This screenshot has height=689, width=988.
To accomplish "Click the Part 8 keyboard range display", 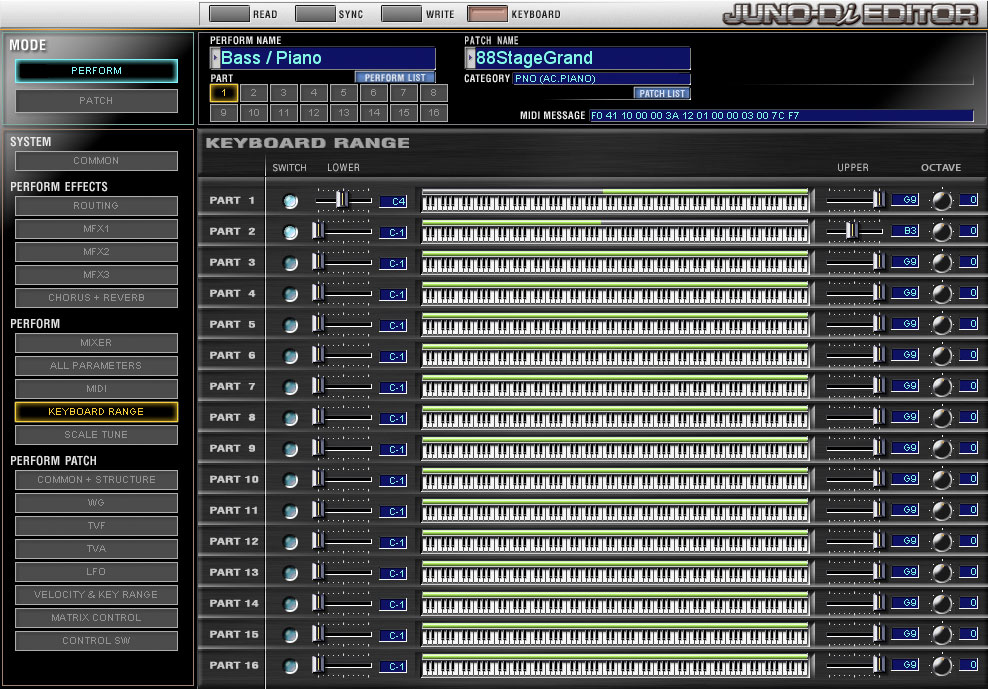I will tap(615, 417).
